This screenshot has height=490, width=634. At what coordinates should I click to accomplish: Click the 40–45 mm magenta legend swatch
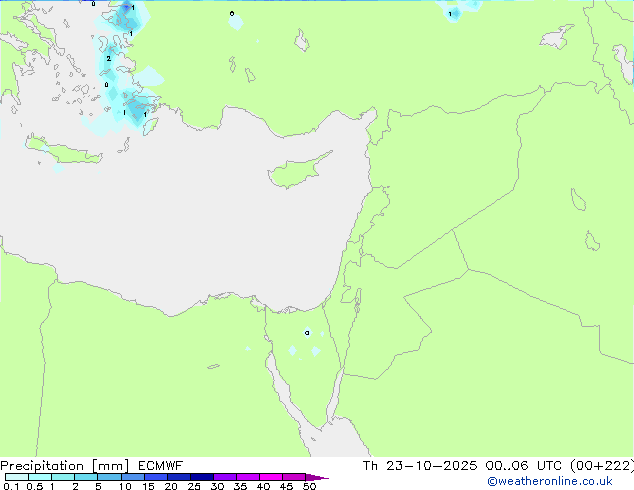click(271, 477)
